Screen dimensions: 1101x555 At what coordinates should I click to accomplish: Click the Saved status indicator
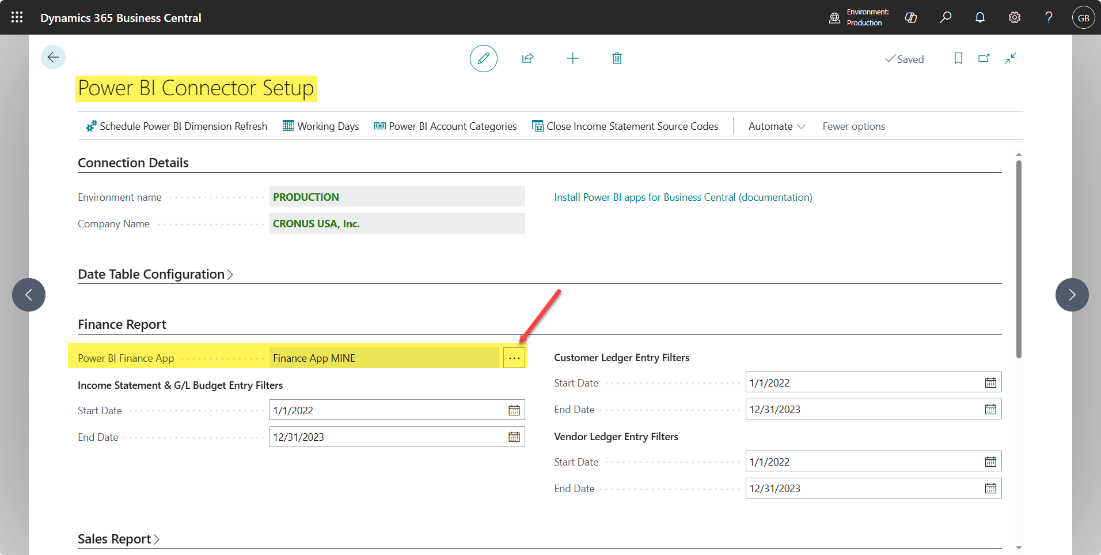pos(904,59)
